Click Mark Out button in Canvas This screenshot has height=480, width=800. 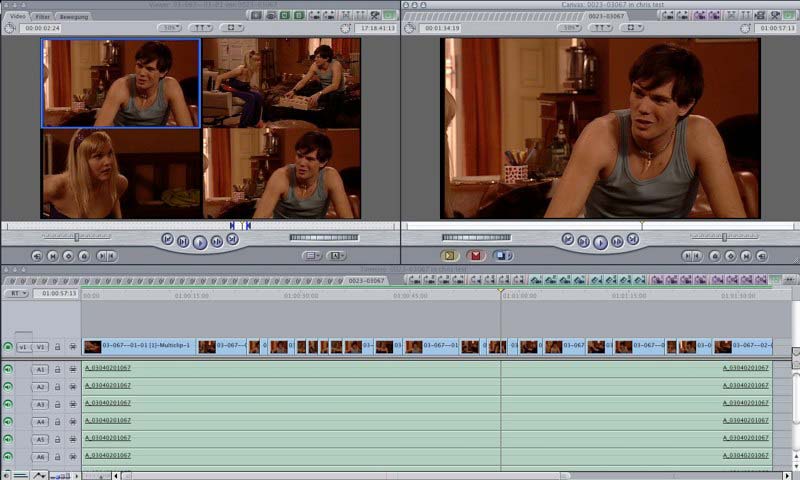[697, 256]
